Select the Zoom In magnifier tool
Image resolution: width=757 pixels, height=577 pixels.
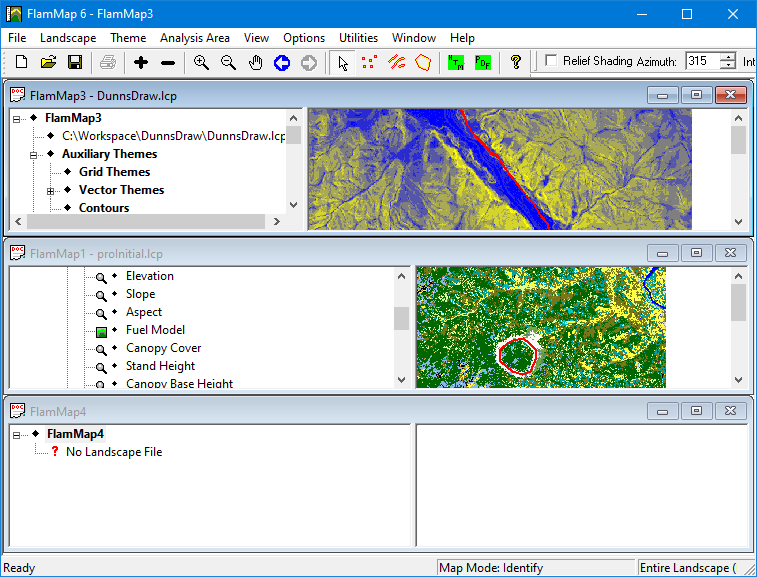201,62
